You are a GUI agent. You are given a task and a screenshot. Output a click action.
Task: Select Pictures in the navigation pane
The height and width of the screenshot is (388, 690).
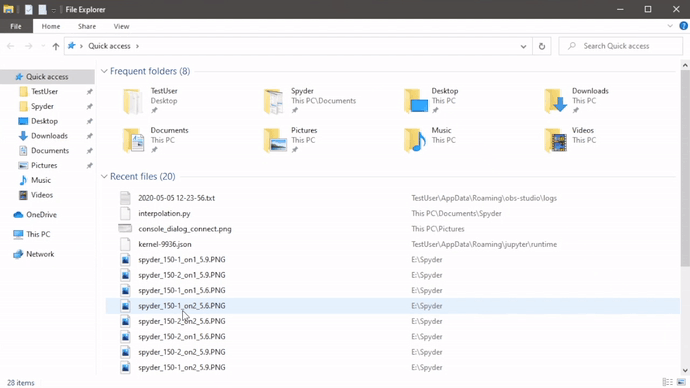pyautogui.click(x=44, y=165)
